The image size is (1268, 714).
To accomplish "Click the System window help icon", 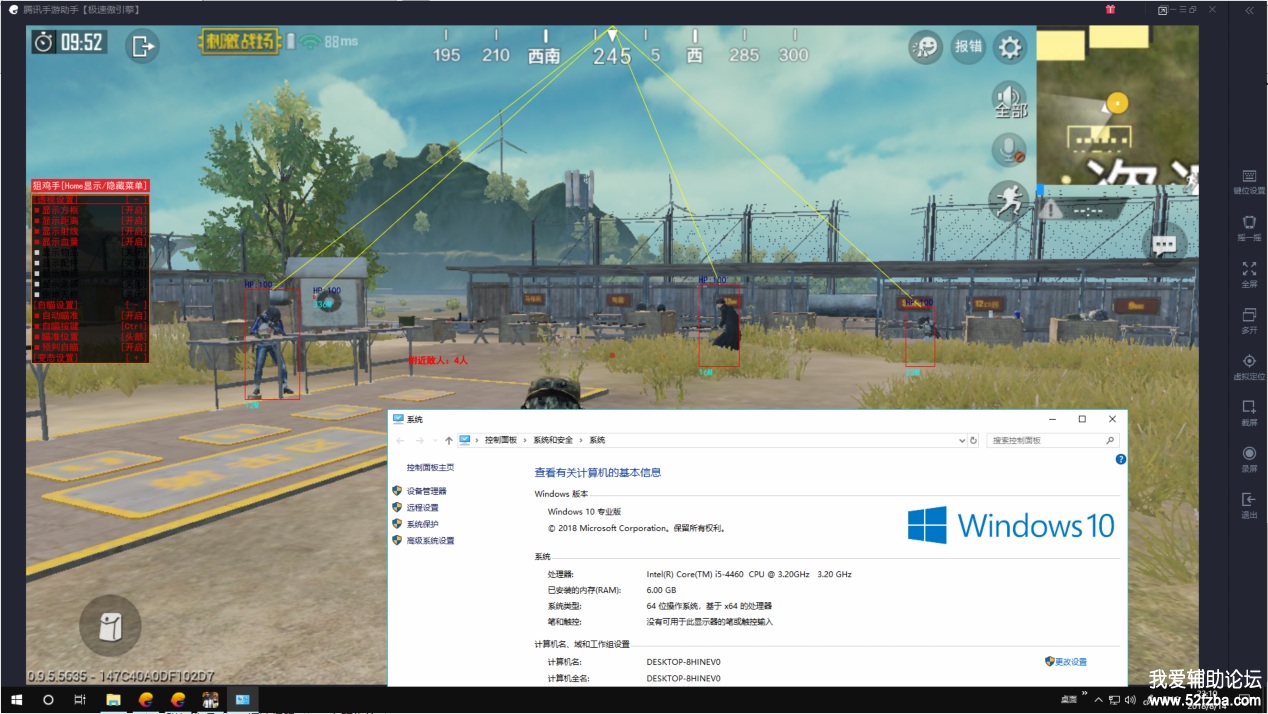I will [x=1121, y=459].
